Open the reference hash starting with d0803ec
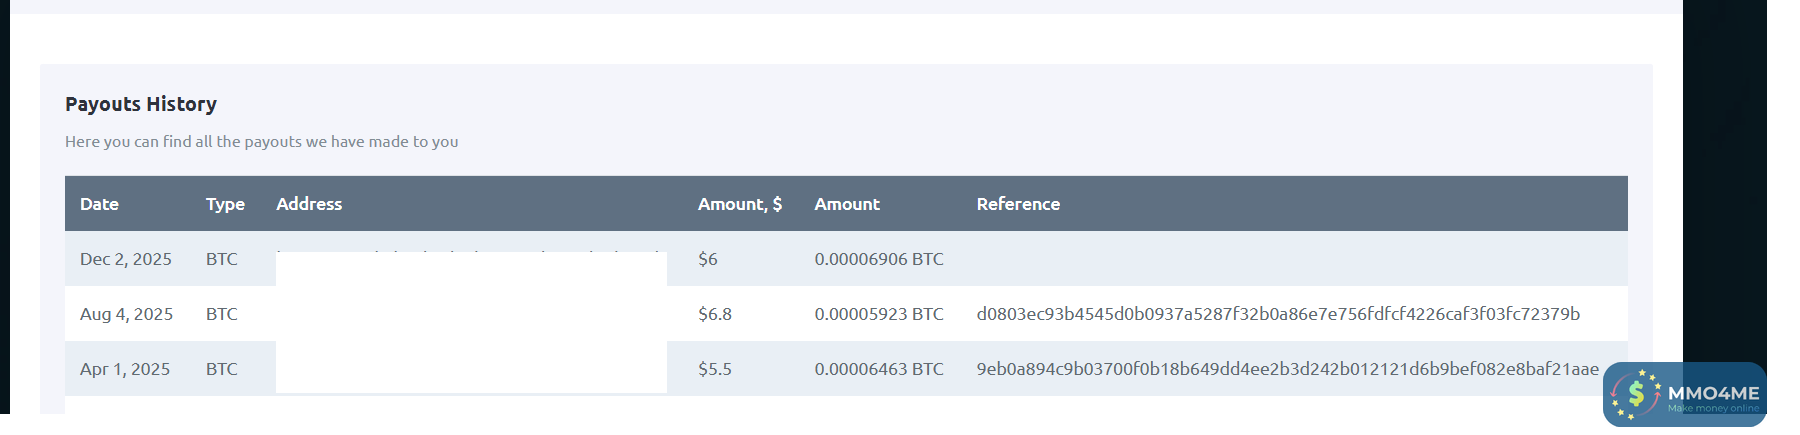The height and width of the screenshot is (435, 1800). pos(1278,314)
